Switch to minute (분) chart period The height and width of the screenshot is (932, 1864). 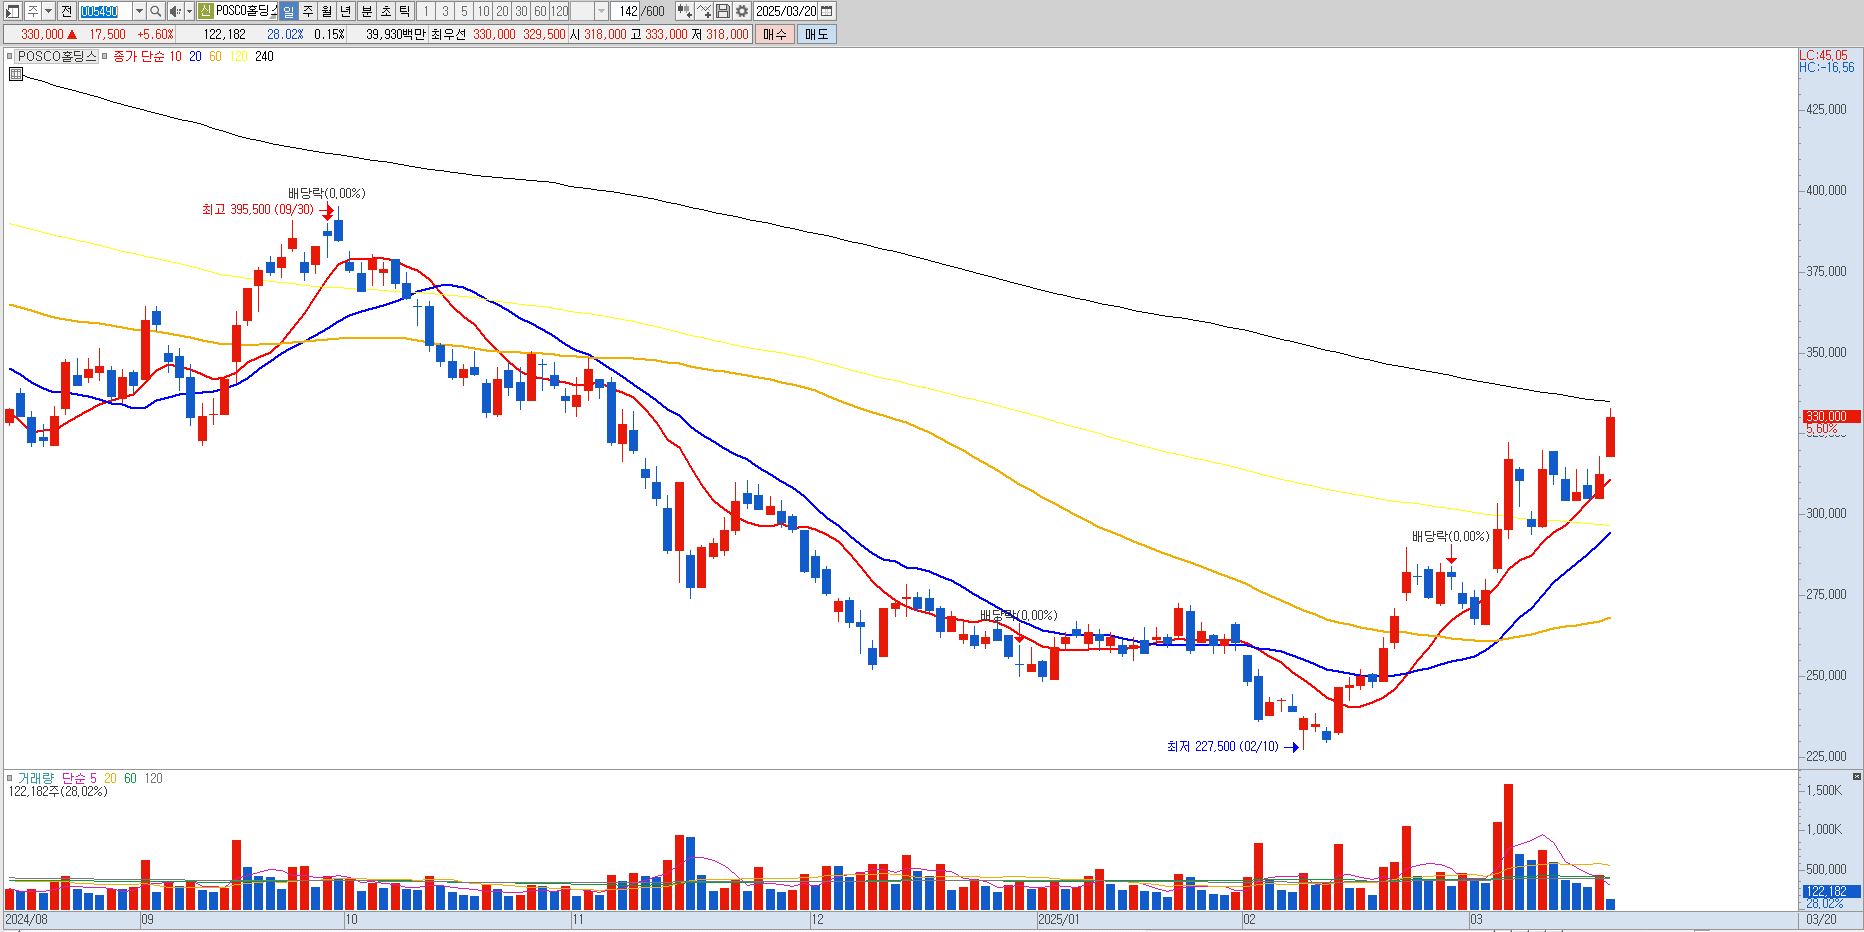[x=367, y=11]
